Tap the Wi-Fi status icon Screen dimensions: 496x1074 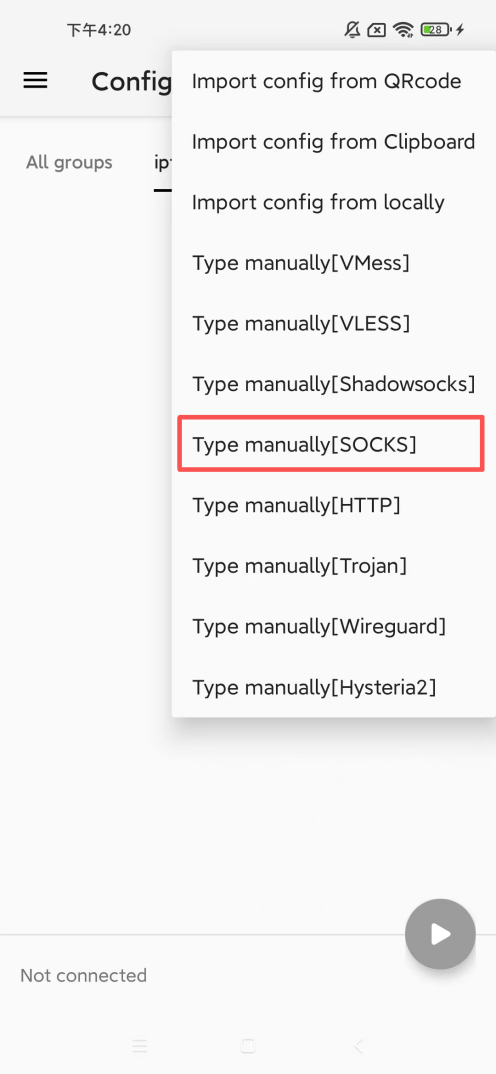[404, 29]
